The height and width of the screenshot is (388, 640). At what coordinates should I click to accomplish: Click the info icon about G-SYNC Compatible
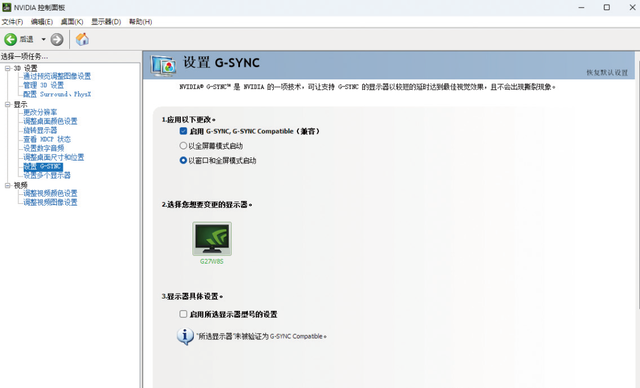(x=185, y=337)
